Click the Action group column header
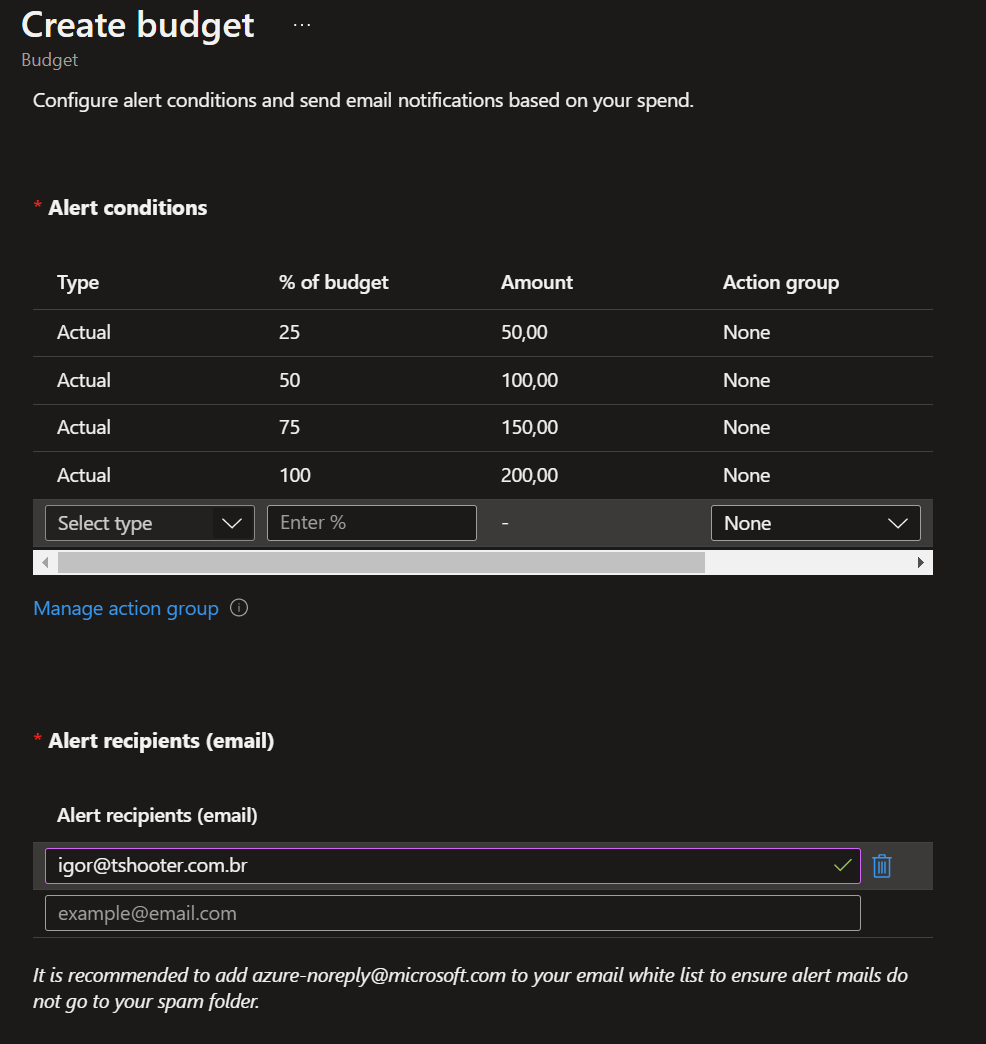986x1044 pixels. pyautogui.click(x=781, y=282)
